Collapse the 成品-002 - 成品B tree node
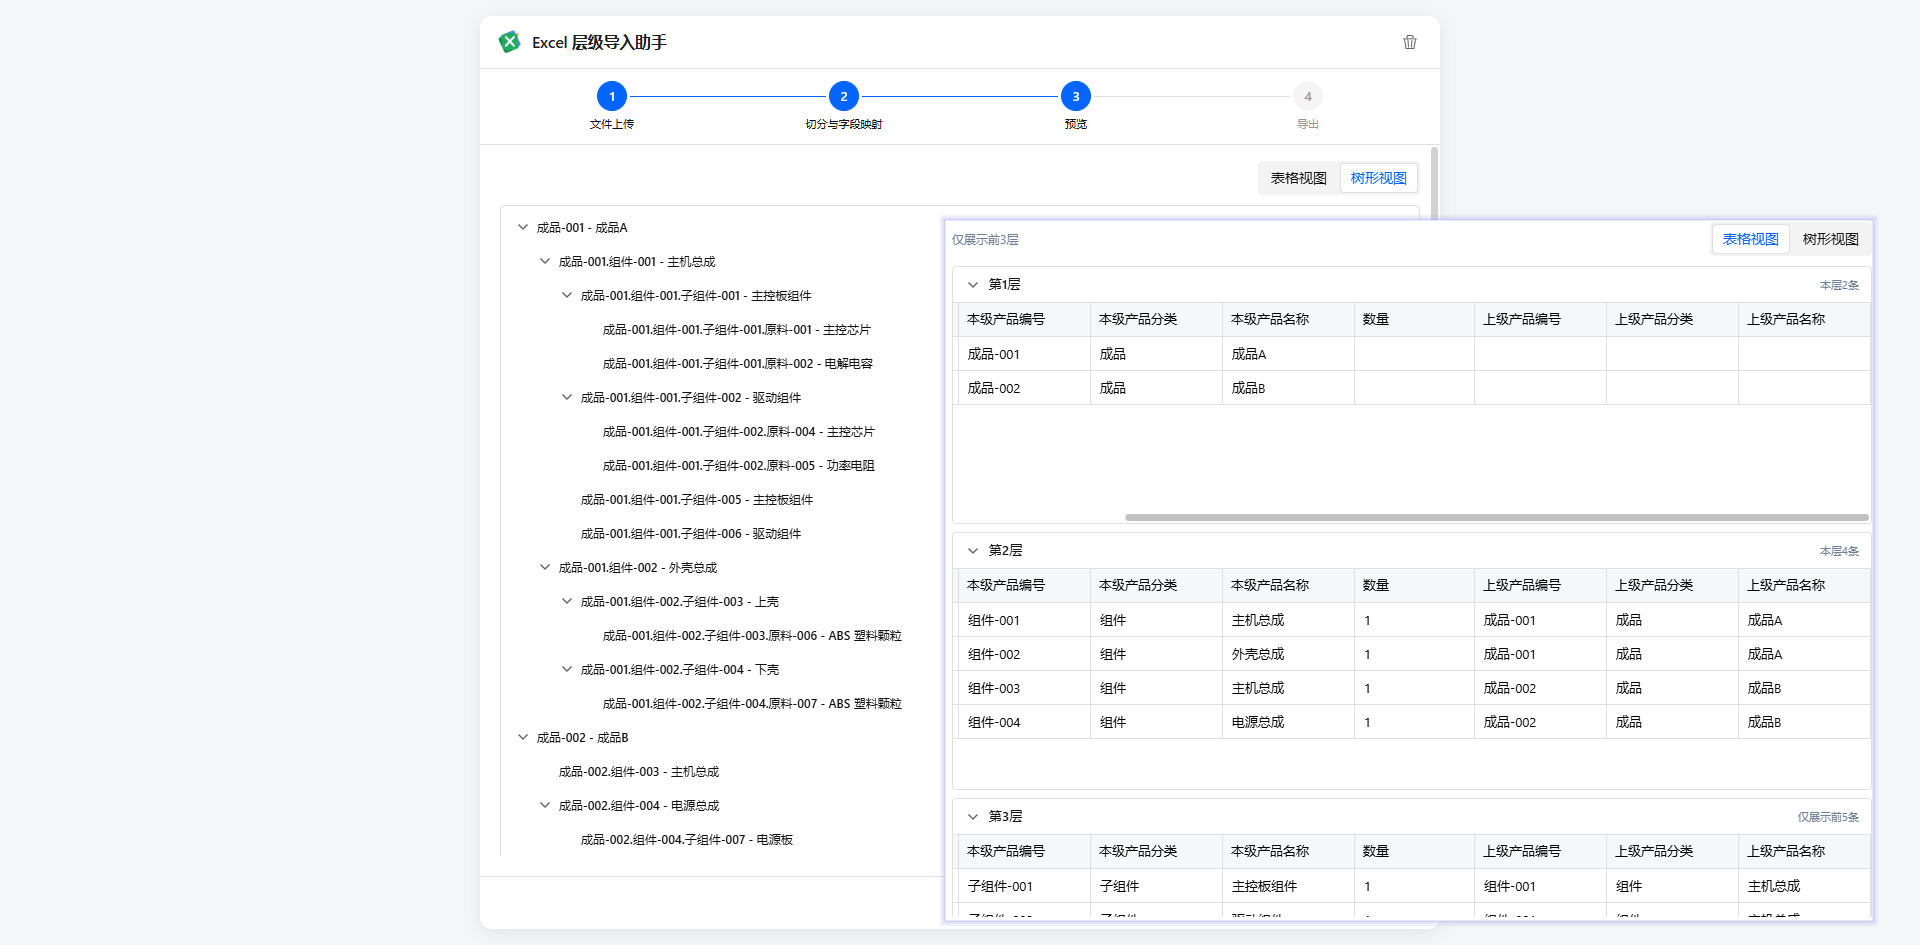1920x945 pixels. pos(523,737)
